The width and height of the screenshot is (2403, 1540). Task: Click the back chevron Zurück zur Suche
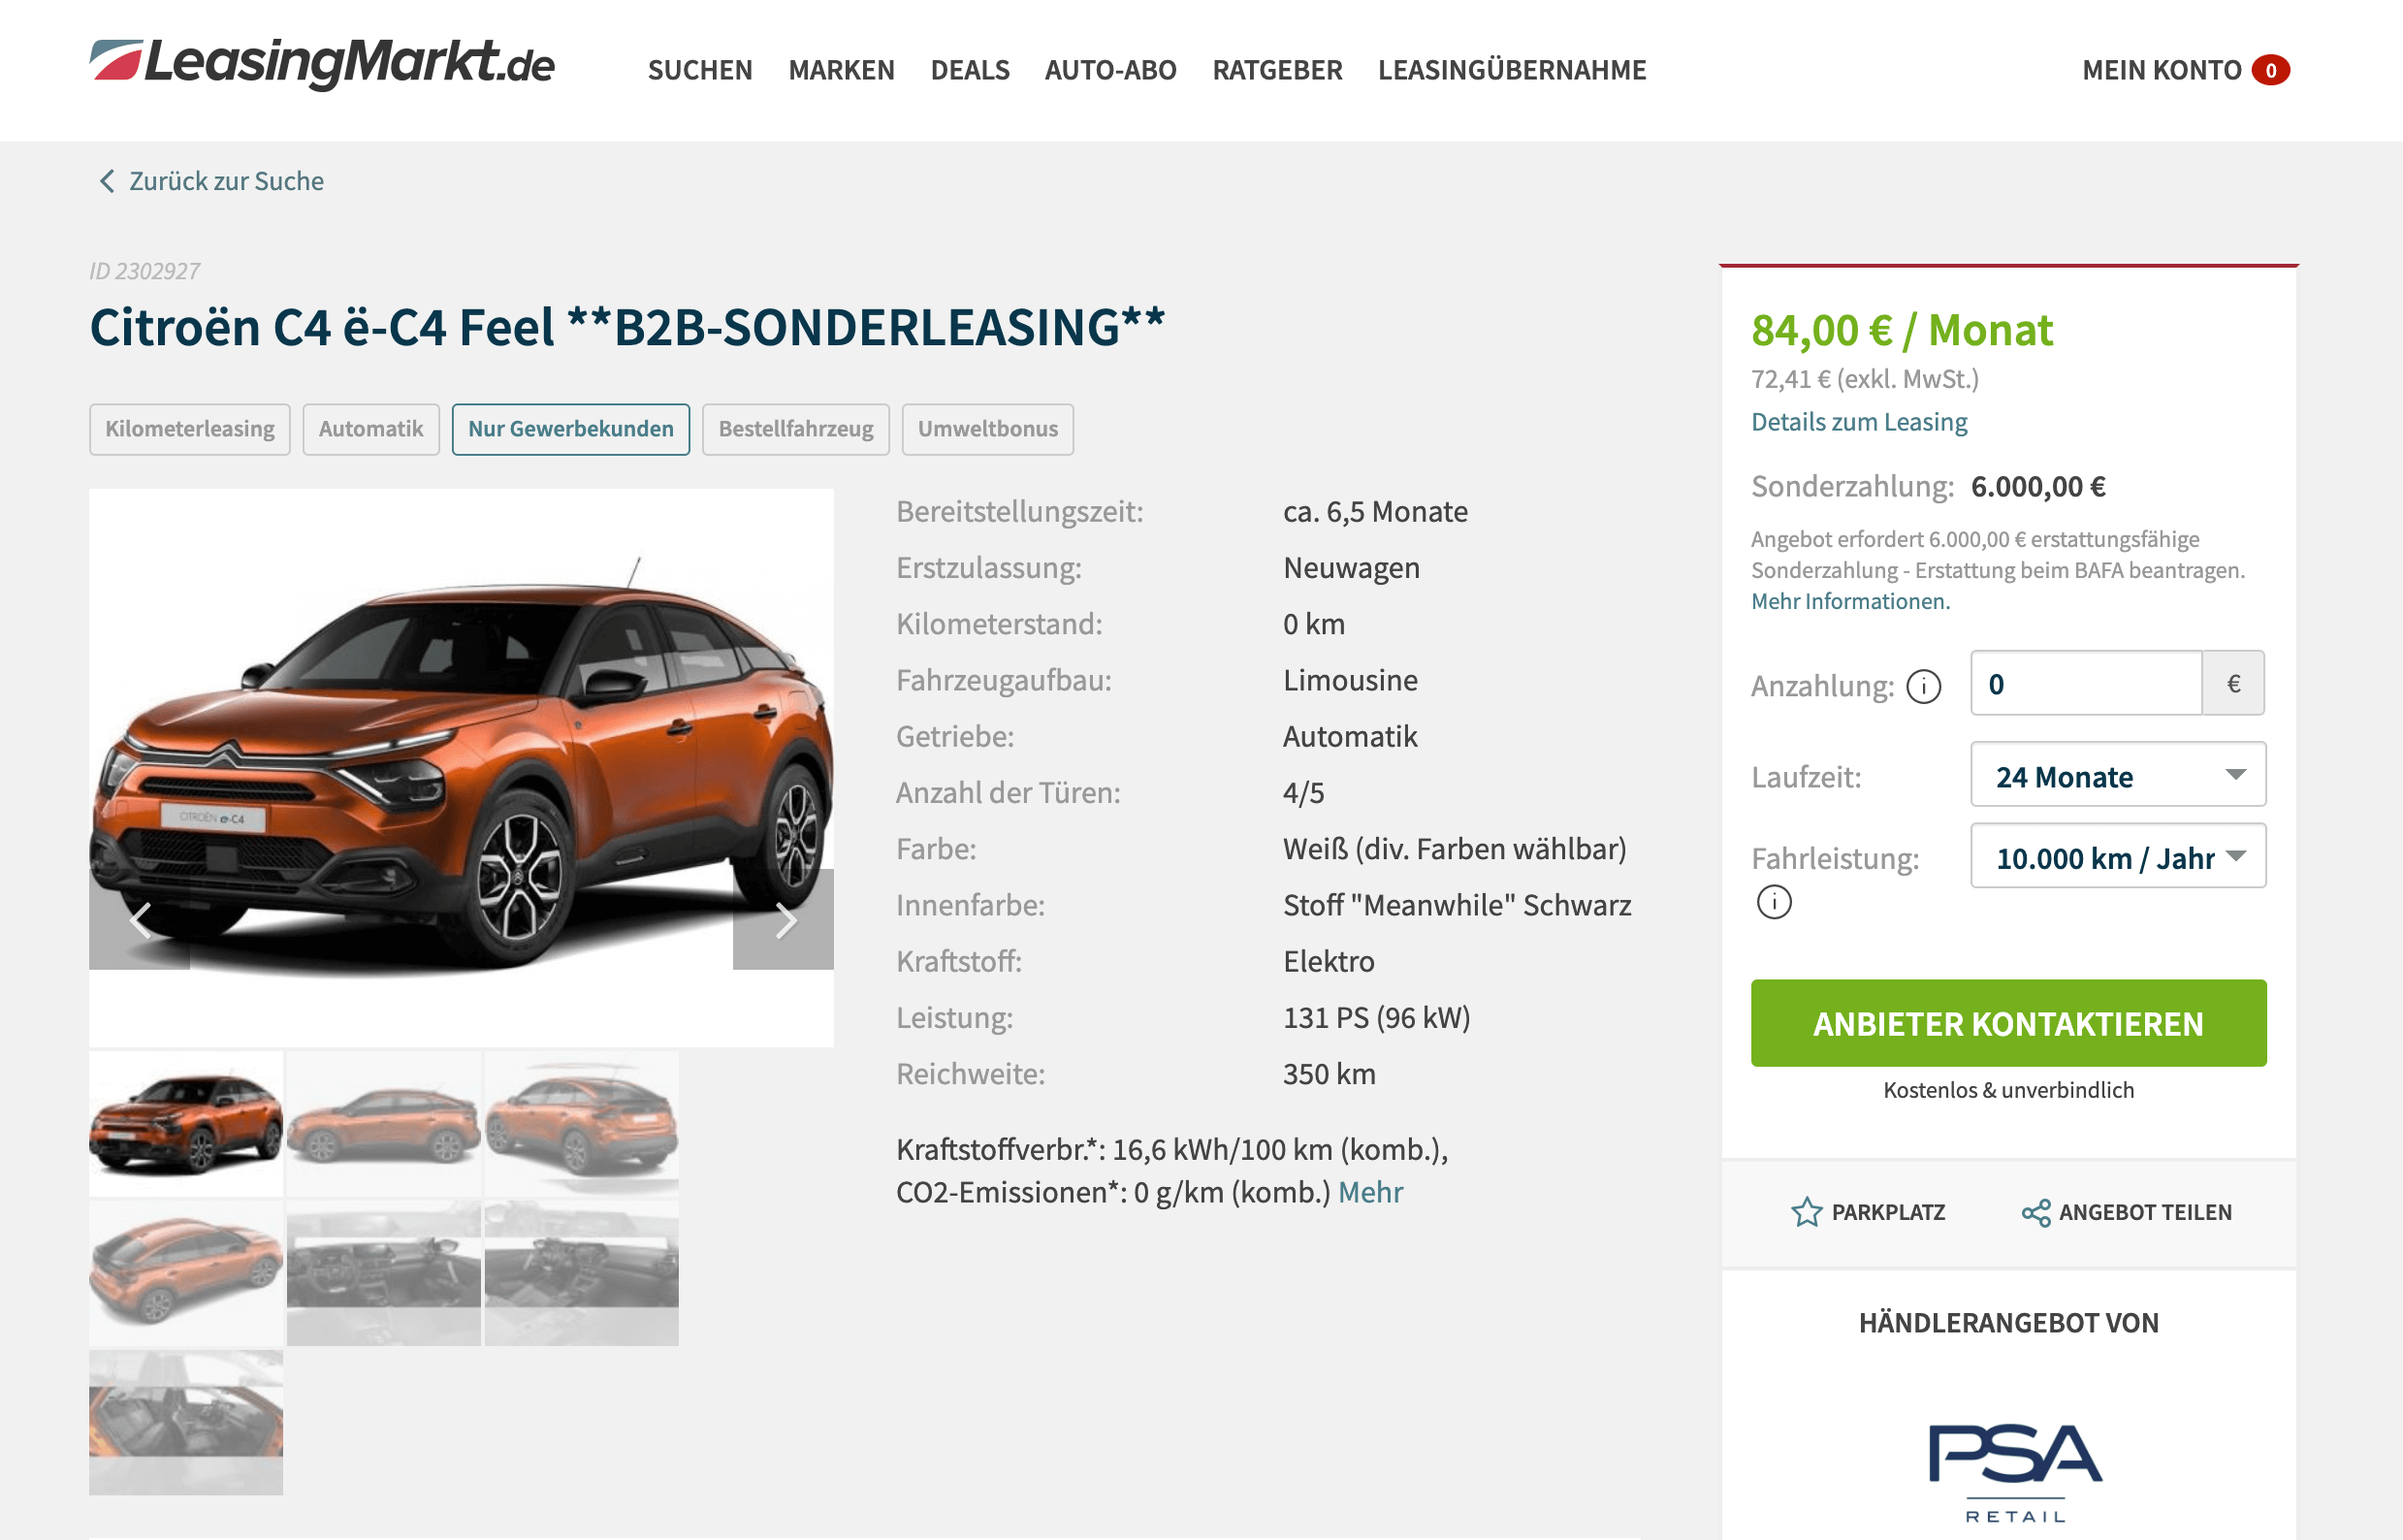[x=107, y=181]
